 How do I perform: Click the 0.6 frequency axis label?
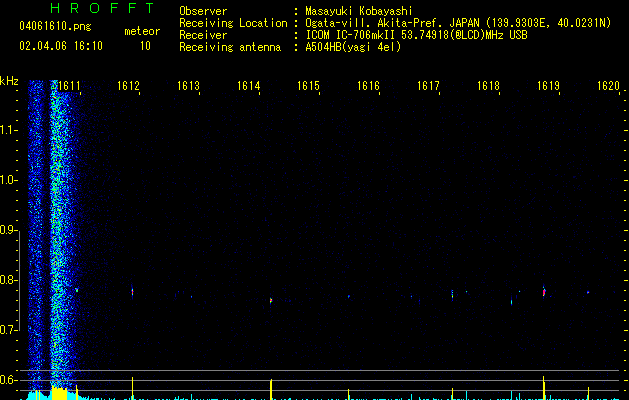pyautogui.click(x=9, y=380)
